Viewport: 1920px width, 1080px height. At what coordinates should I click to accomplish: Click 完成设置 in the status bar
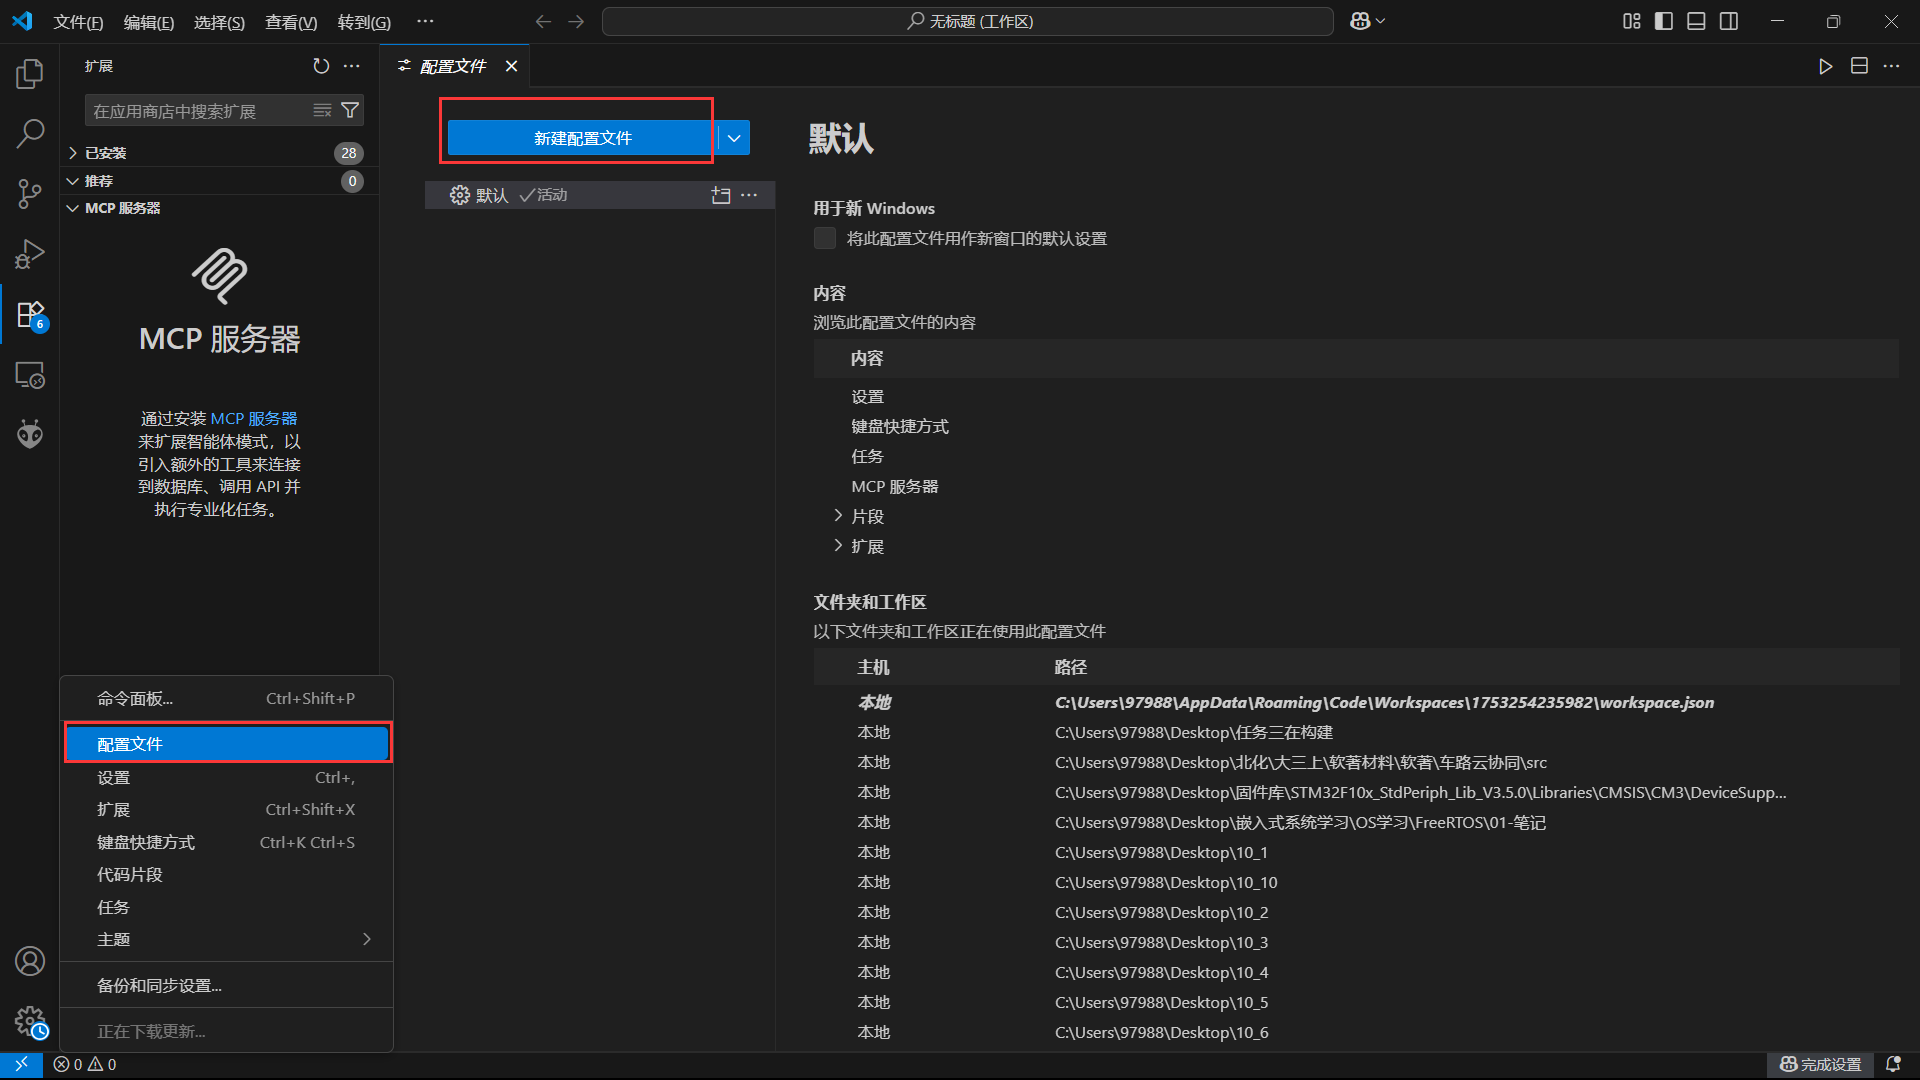point(1820,1065)
